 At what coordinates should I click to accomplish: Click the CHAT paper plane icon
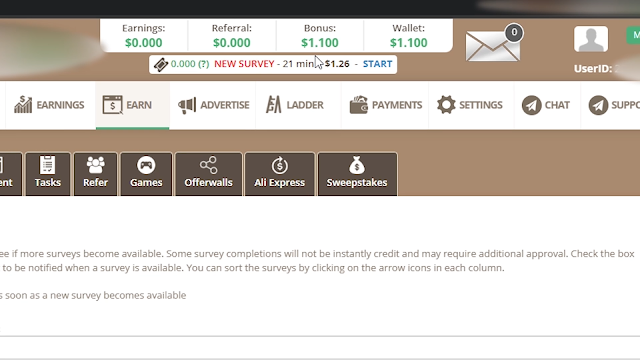pos(531,105)
